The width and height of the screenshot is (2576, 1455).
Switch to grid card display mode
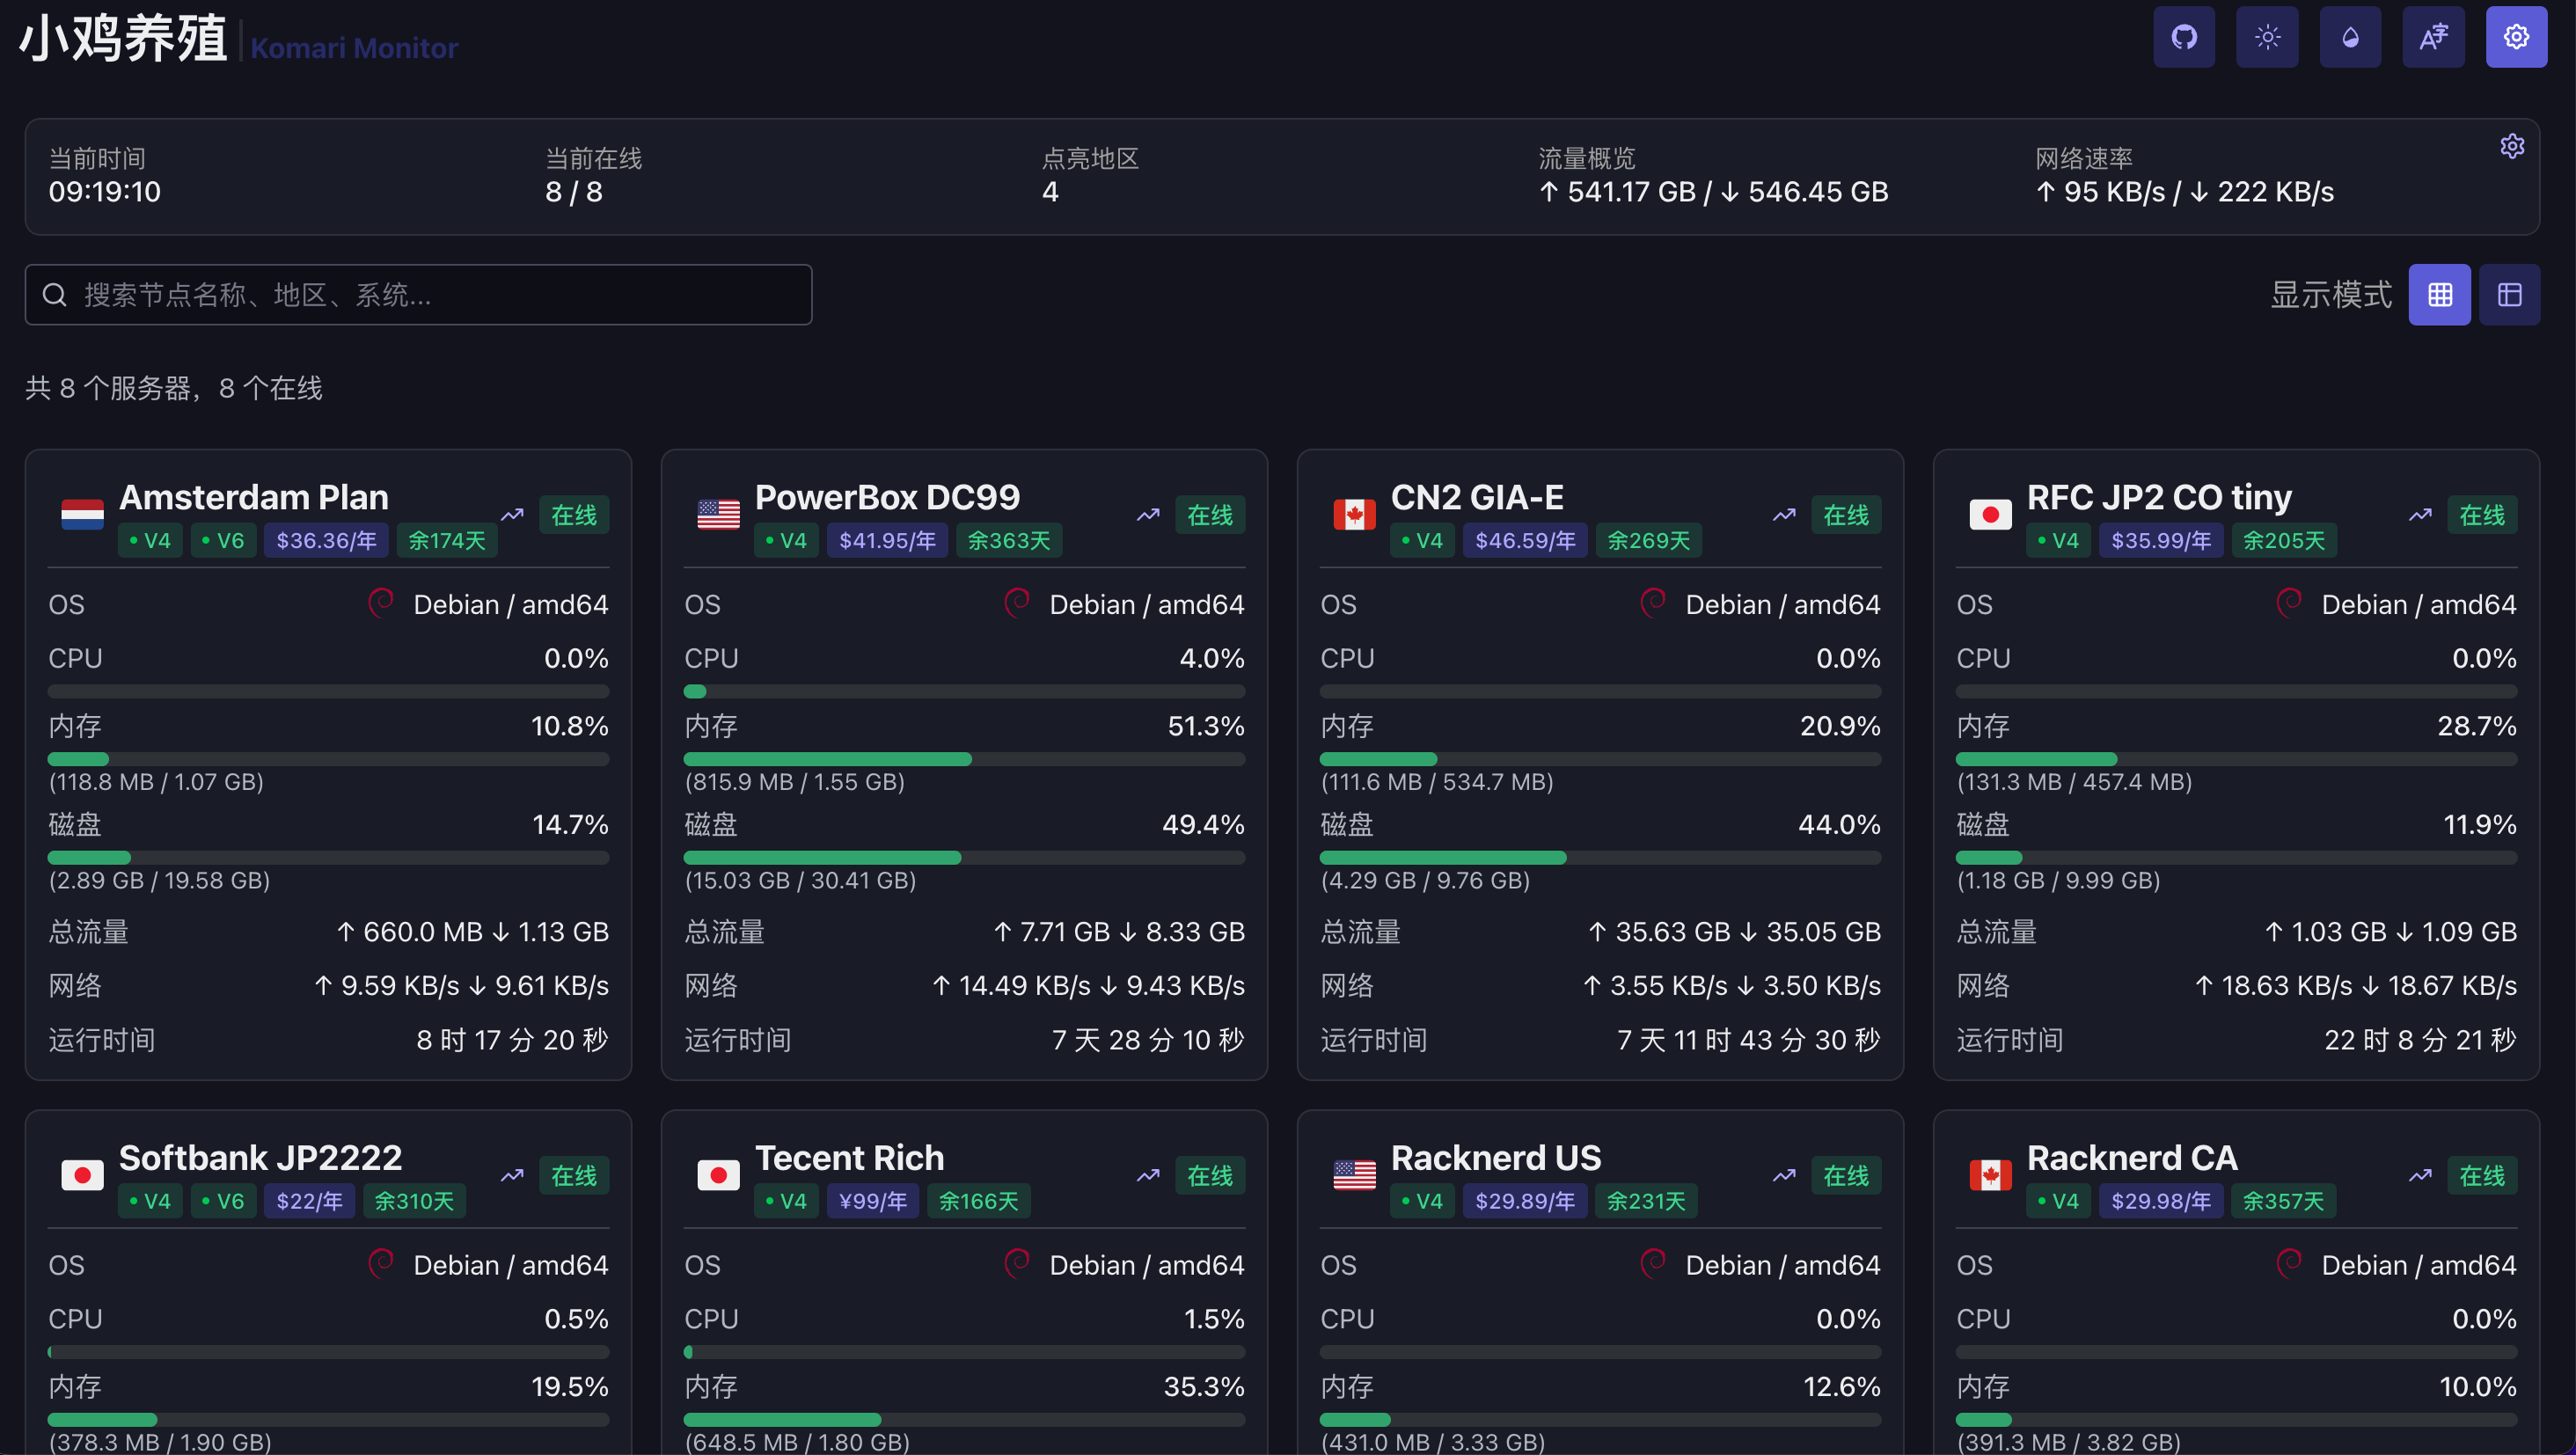click(2439, 295)
